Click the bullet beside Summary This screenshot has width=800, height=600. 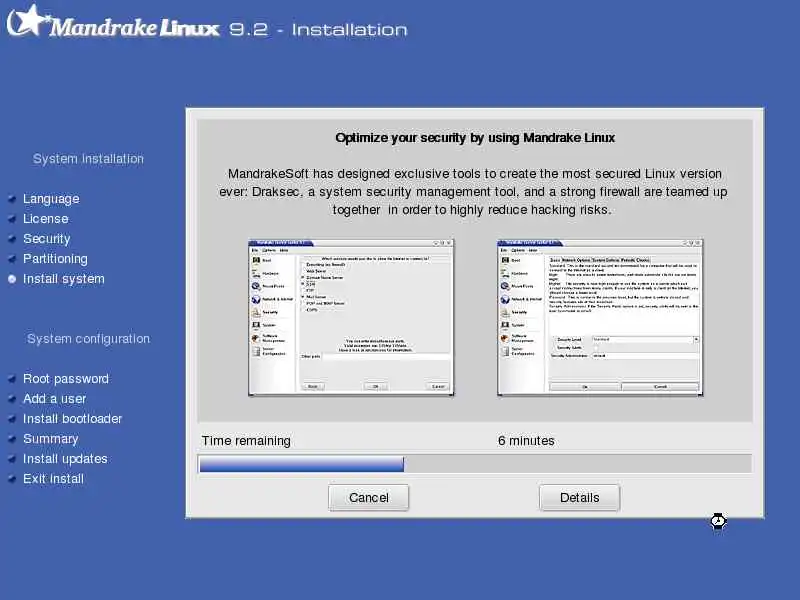pos(12,439)
